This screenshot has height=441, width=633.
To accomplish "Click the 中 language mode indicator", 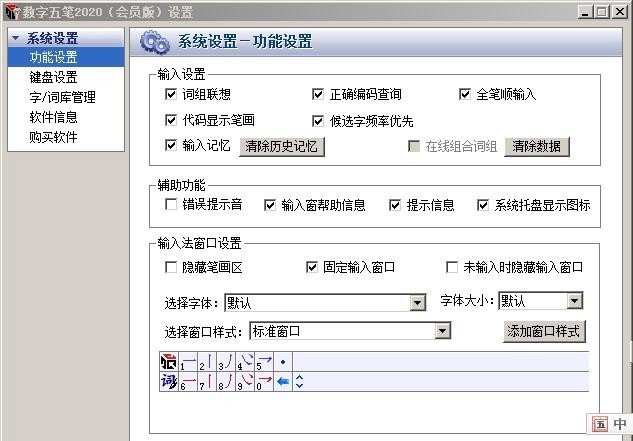I will (620, 424).
